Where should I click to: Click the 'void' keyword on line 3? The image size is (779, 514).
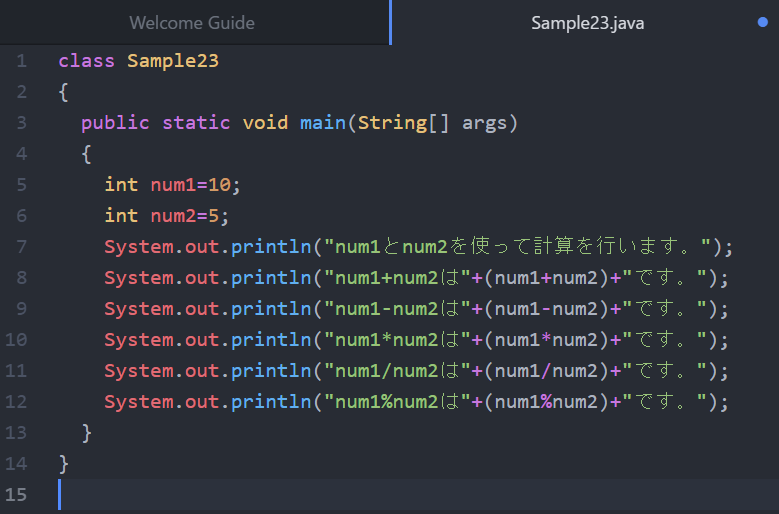pyautogui.click(x=265, y=123)
